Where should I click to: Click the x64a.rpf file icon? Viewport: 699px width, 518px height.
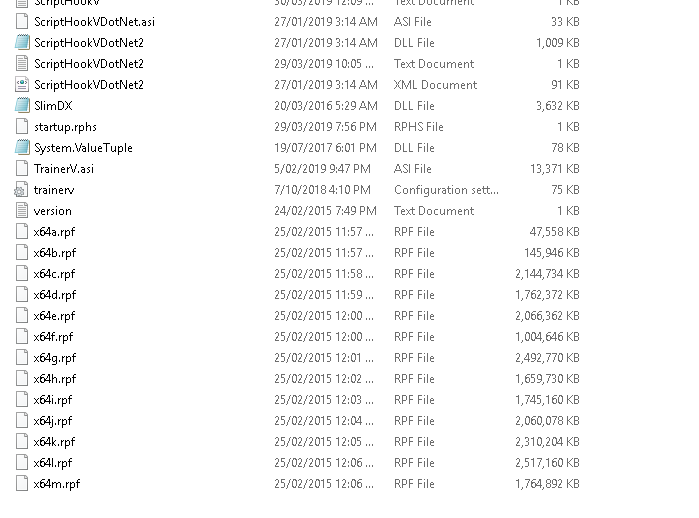click(22, 232)
